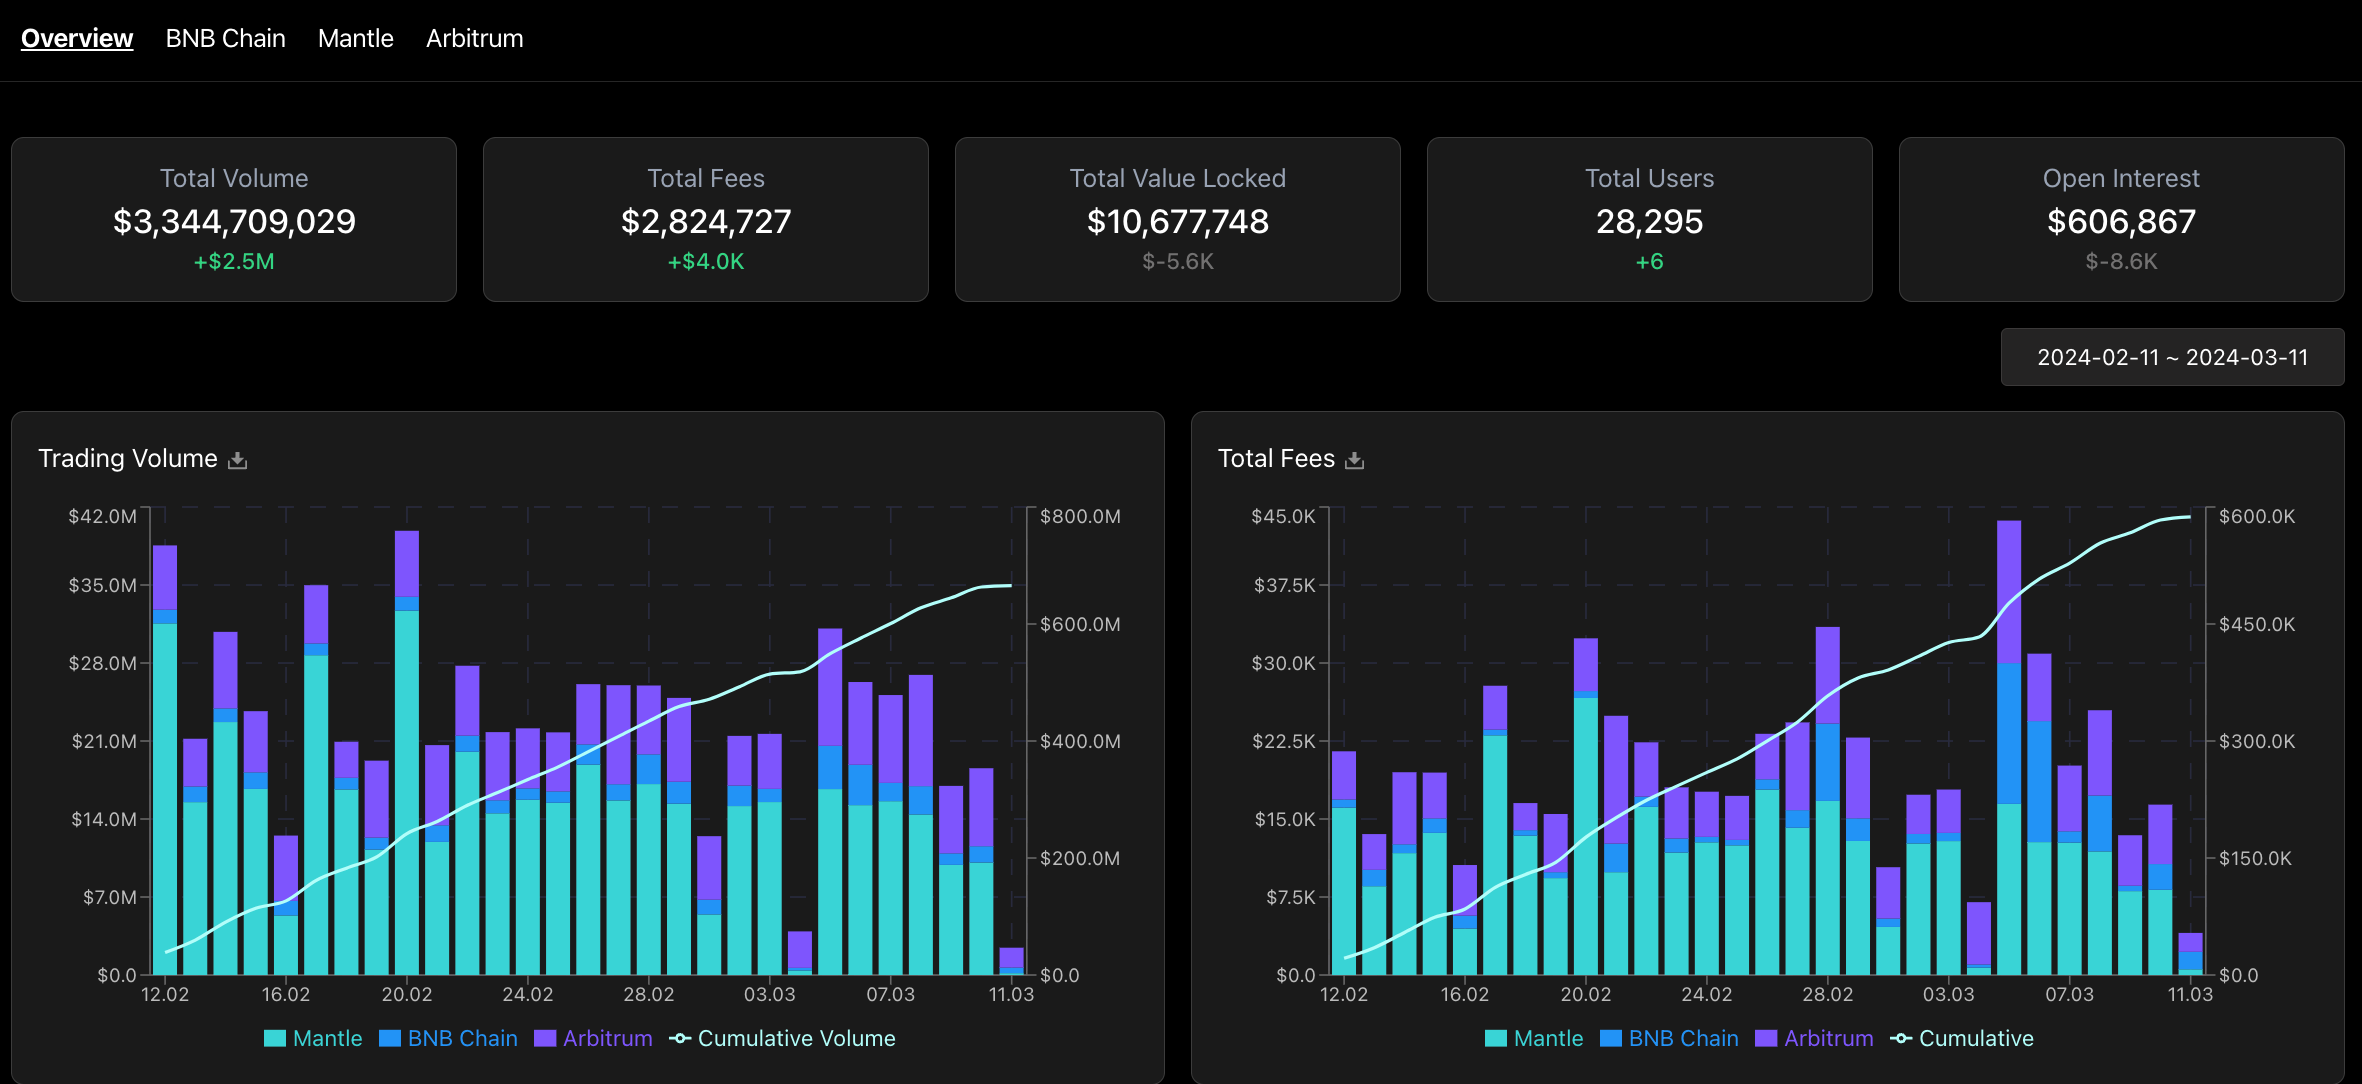
Task: Switch to the Arbitrum tab
Action: click(474, 38)
